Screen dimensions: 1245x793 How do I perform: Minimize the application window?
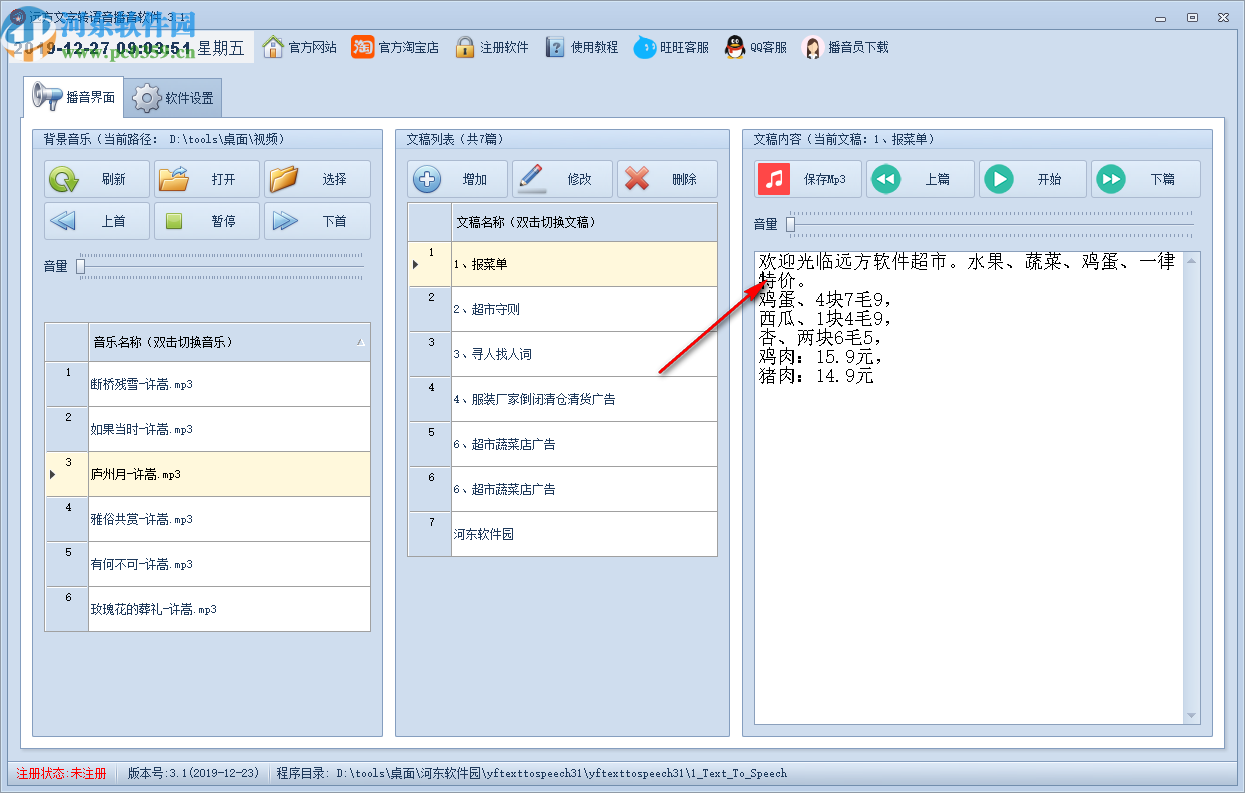pyautogui.click(x=1159, y=17)
